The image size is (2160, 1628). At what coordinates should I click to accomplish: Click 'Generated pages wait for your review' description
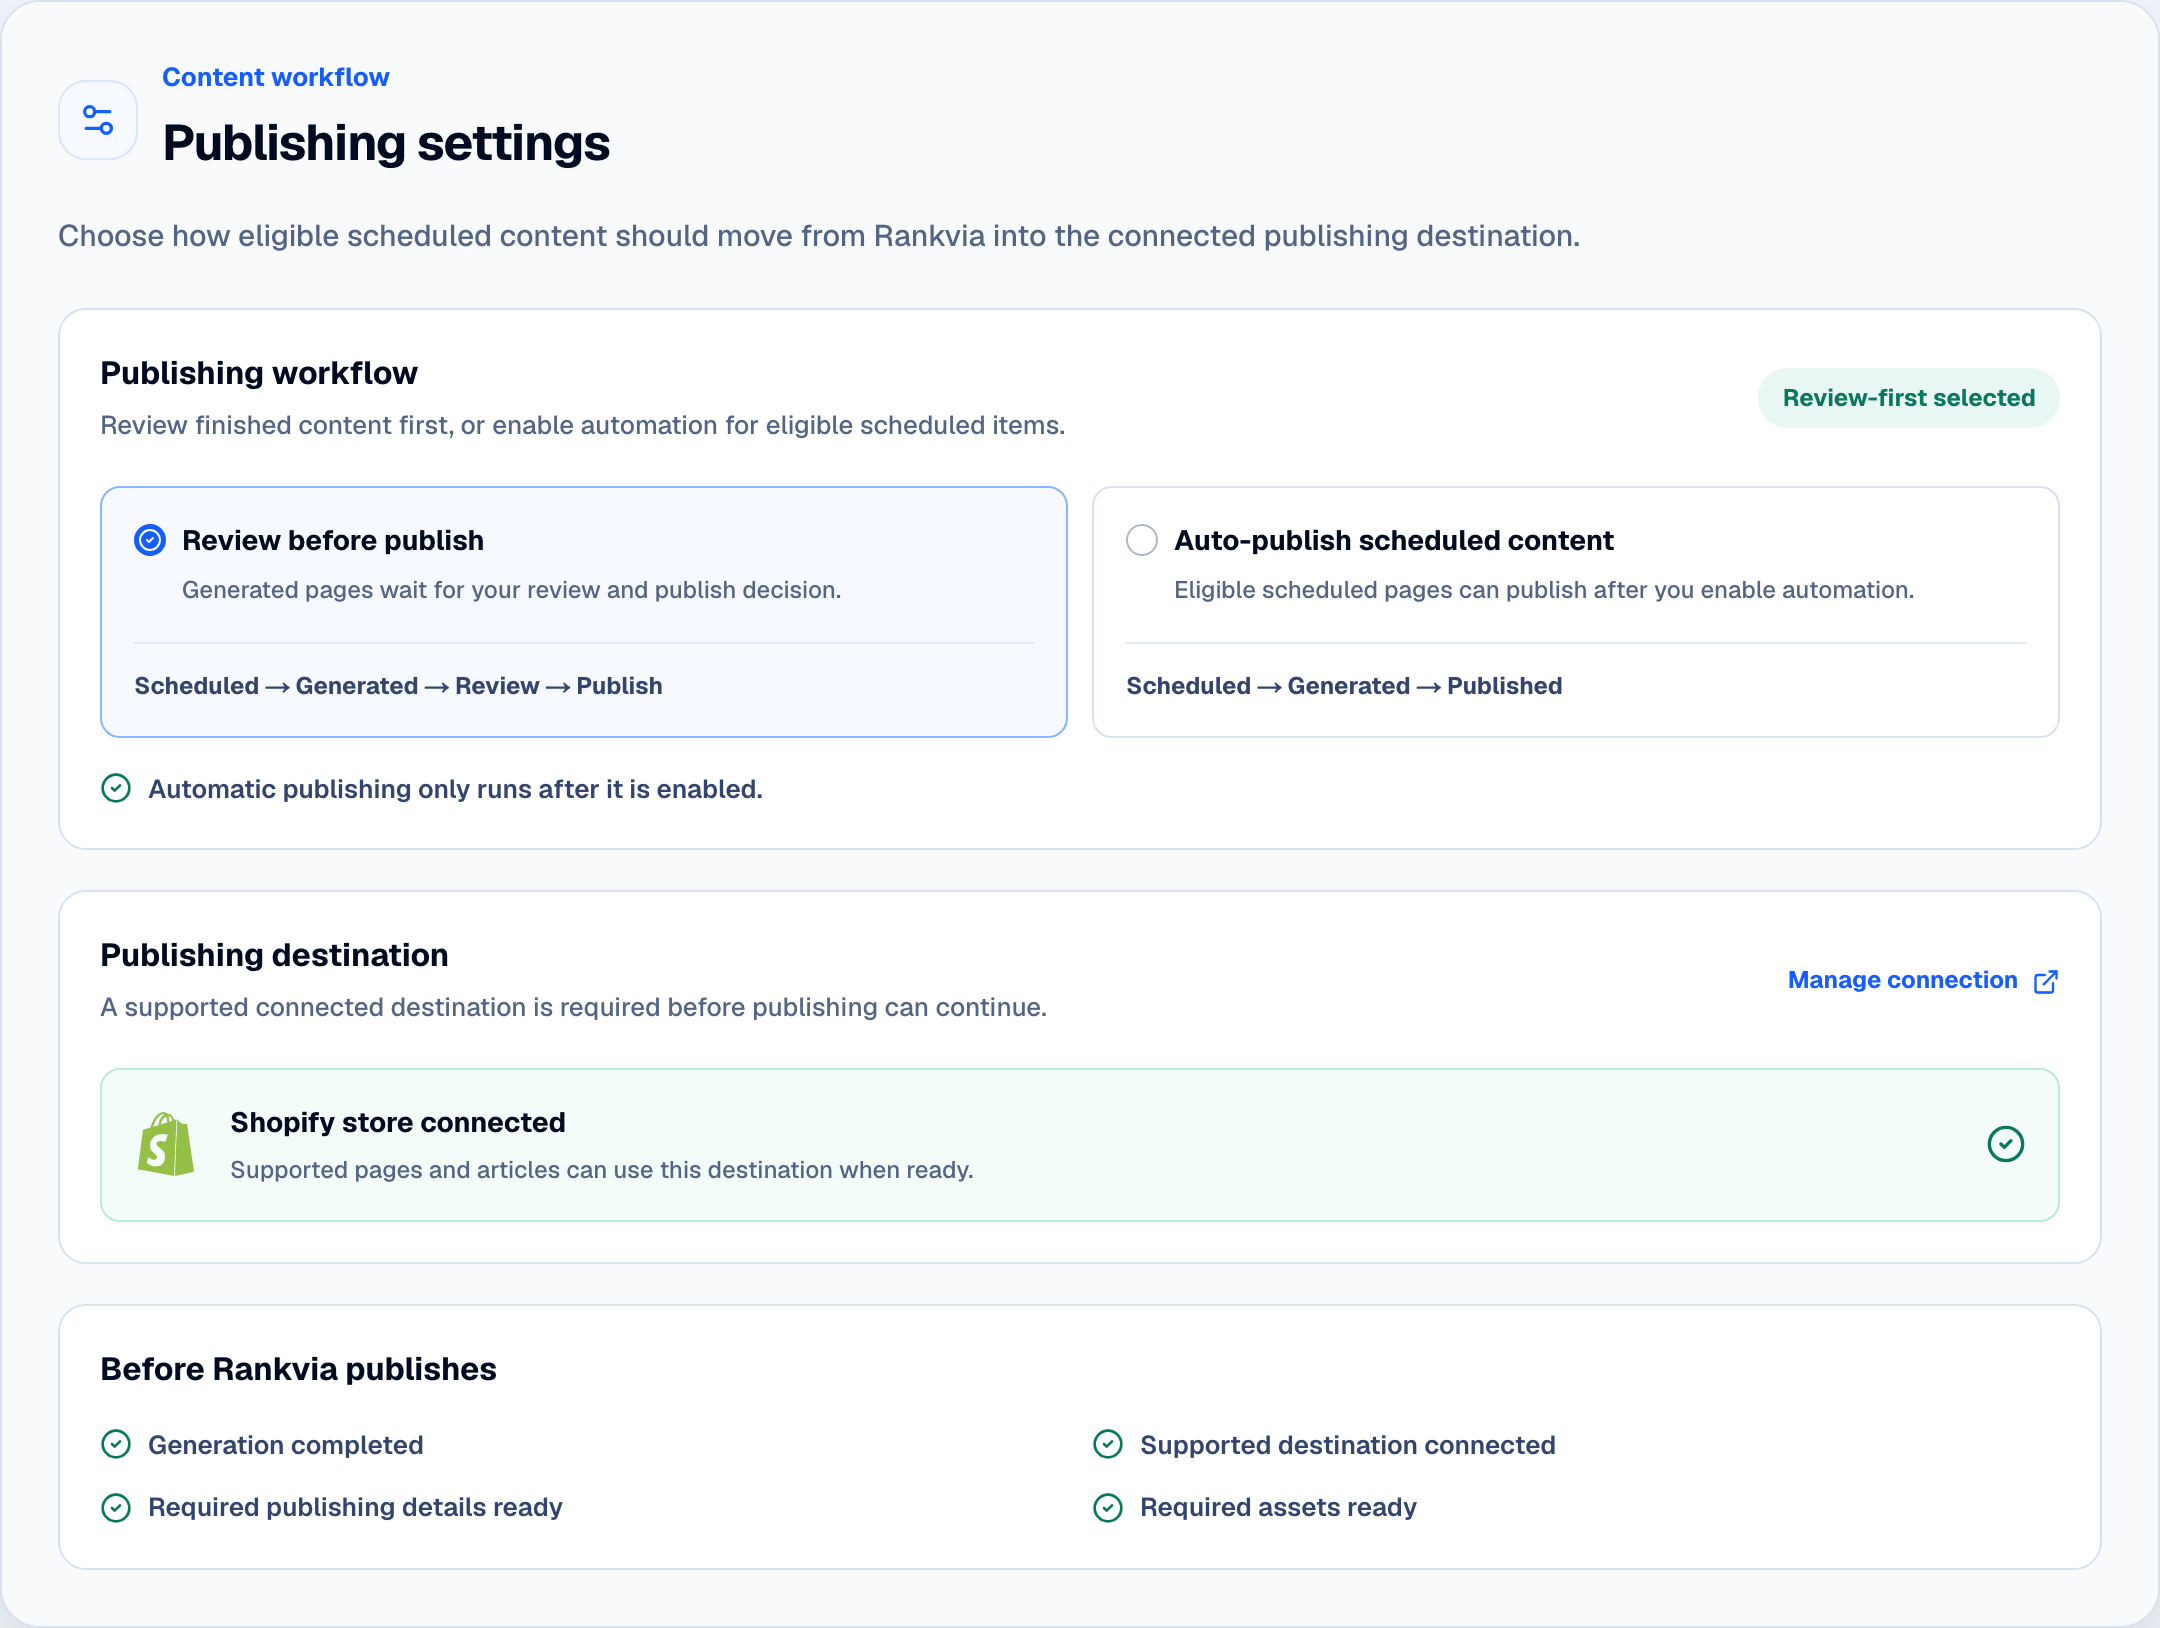pyautogui.click(x=511, y=590)
